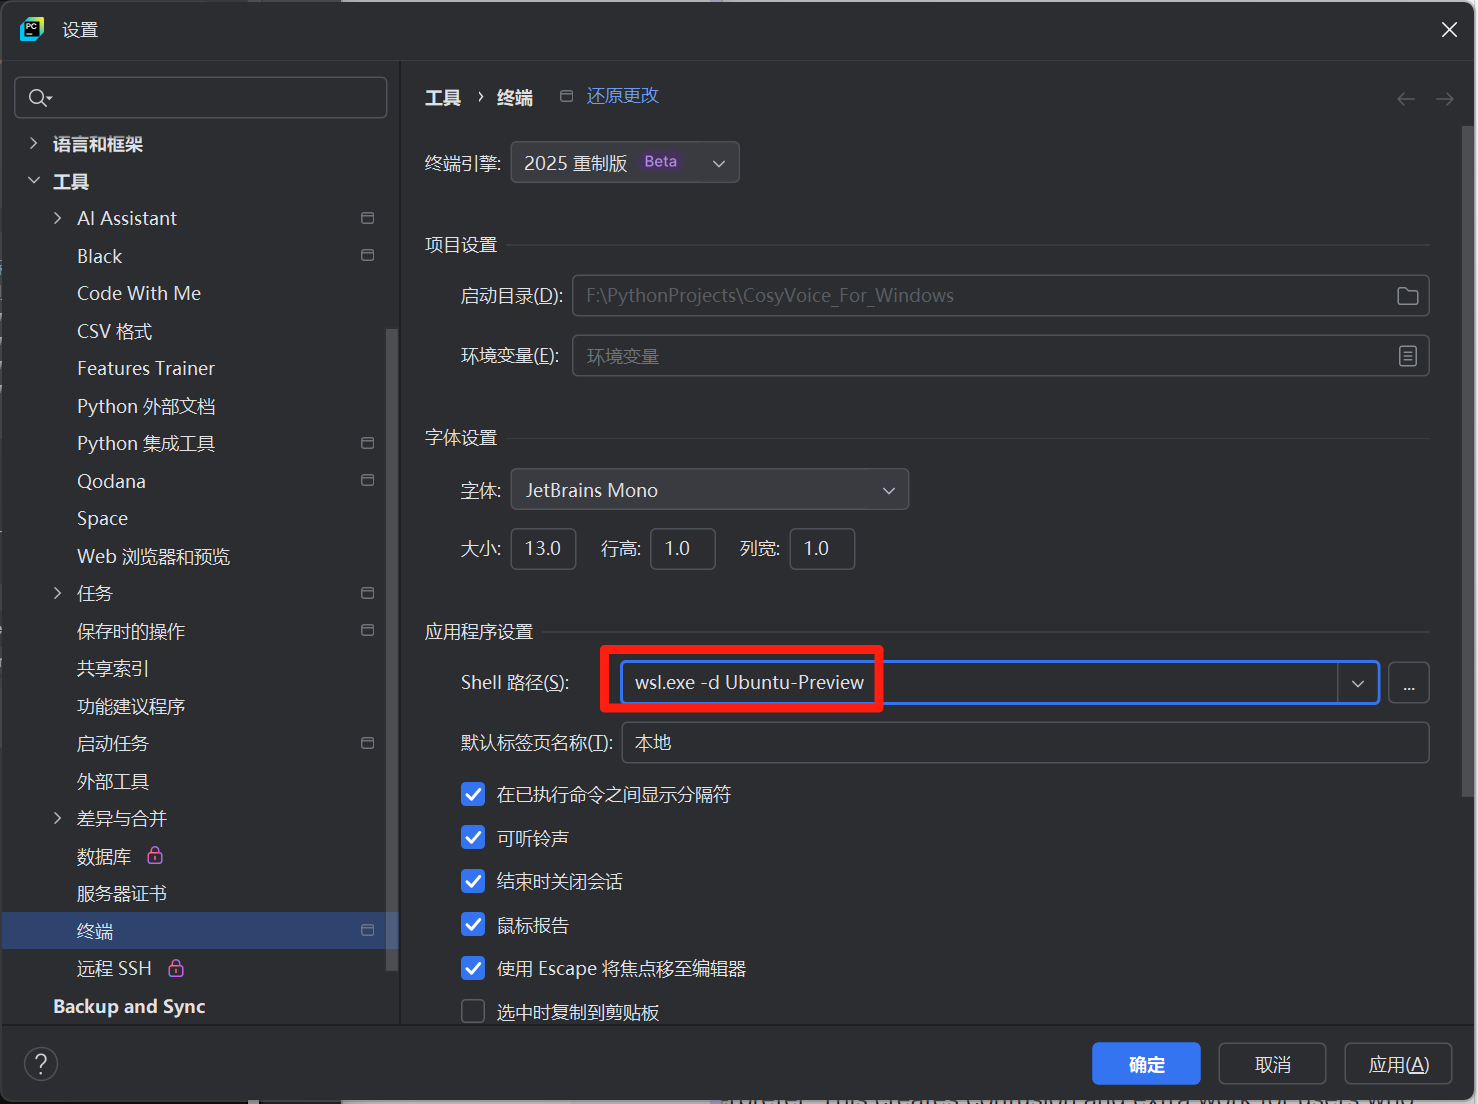The height and width of the screenshot is (1104, 1478).
Task: Select Space in settings tree
Action: click(x=102, y=518)
